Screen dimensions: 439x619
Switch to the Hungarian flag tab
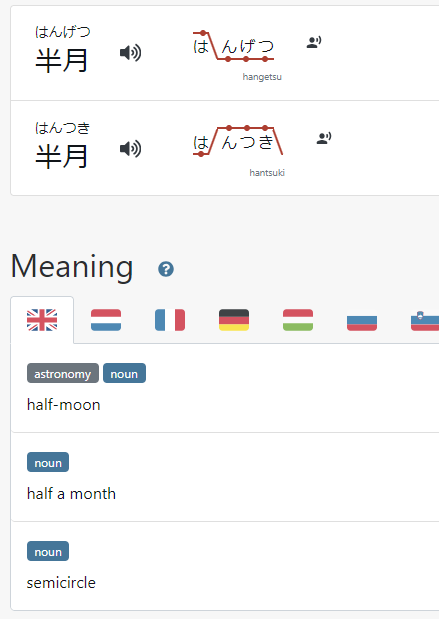tap(298, 320)
